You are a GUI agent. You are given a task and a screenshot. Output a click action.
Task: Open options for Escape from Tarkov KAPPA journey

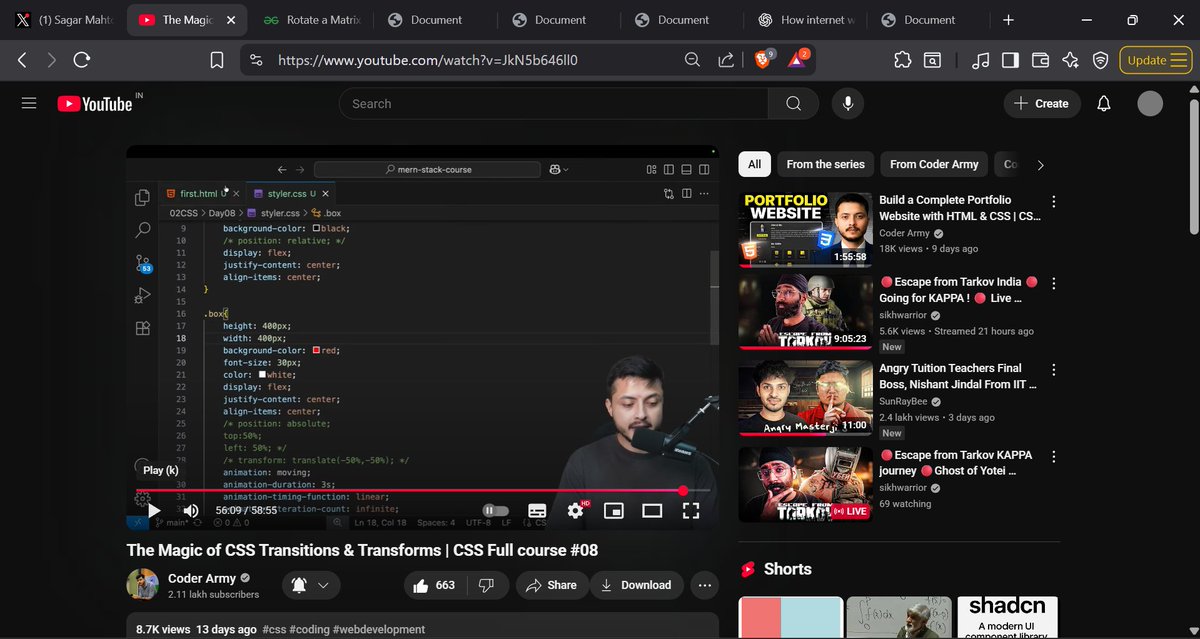coord(1053,457)
